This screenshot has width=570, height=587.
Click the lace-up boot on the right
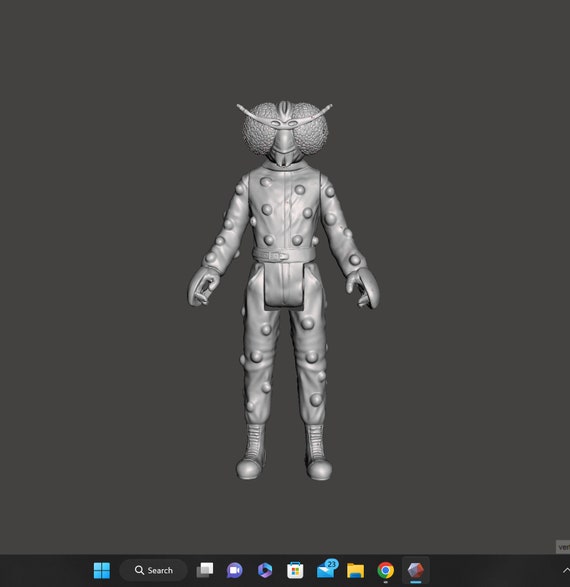coord(318,452)
